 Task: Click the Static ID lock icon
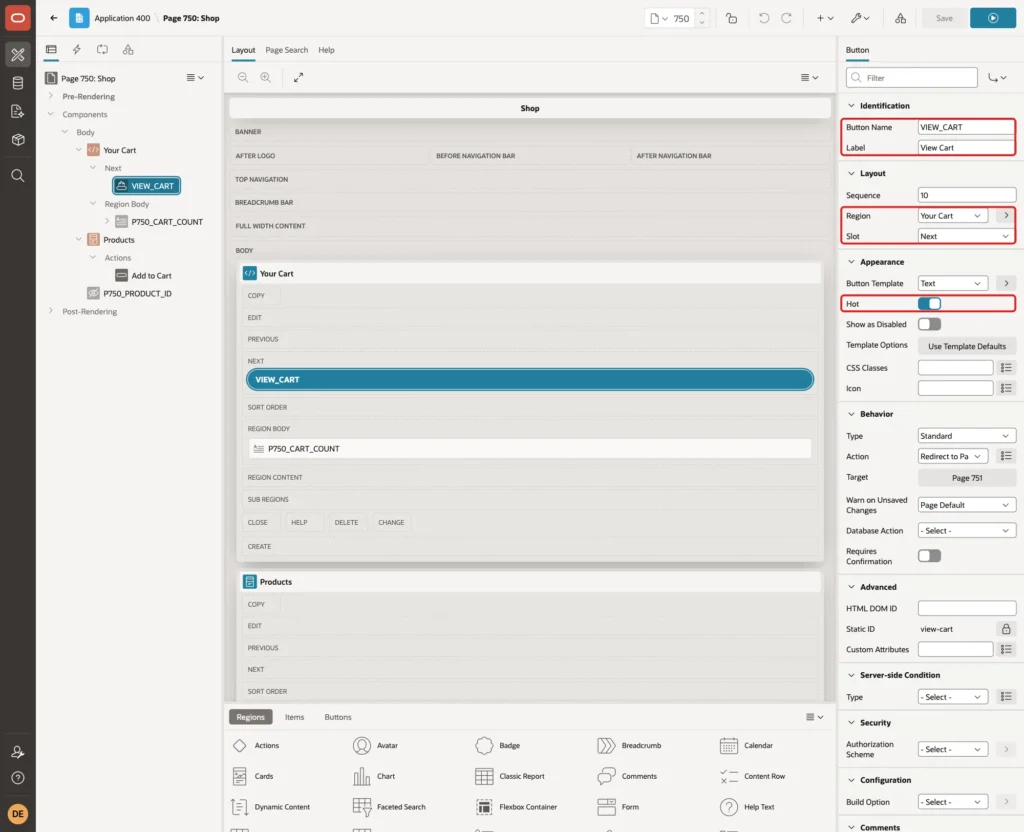tap(1006, 629)
